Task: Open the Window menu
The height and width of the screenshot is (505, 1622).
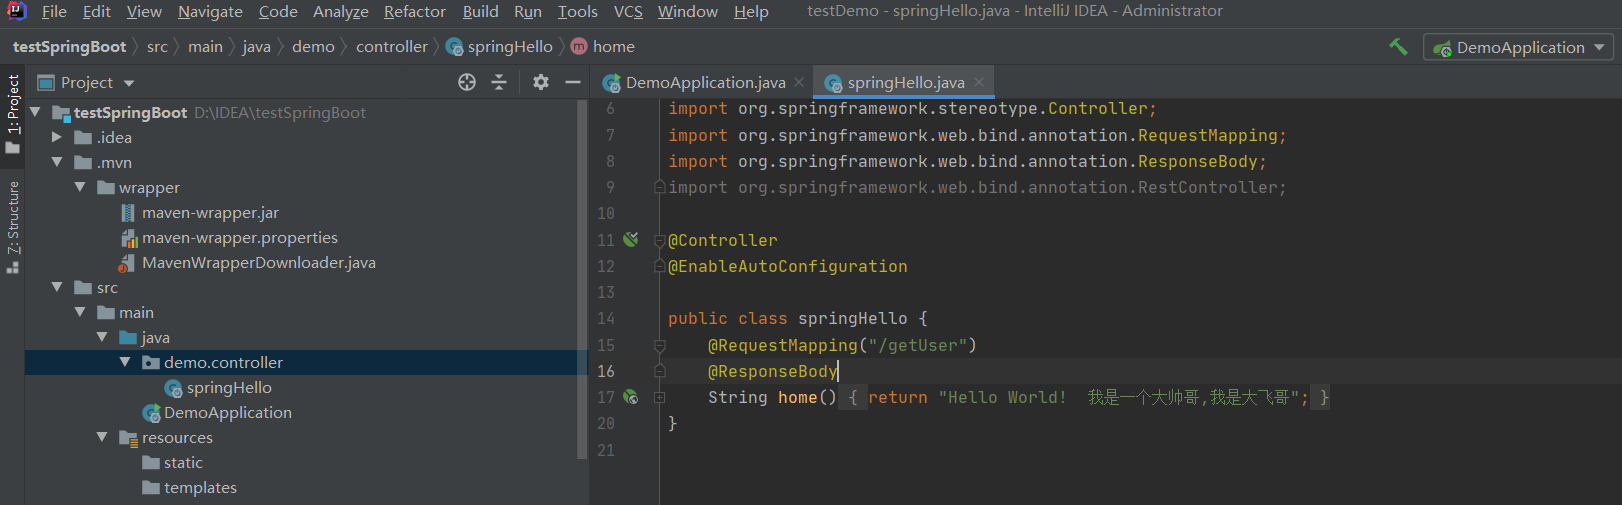Action: tap(688, 12)
